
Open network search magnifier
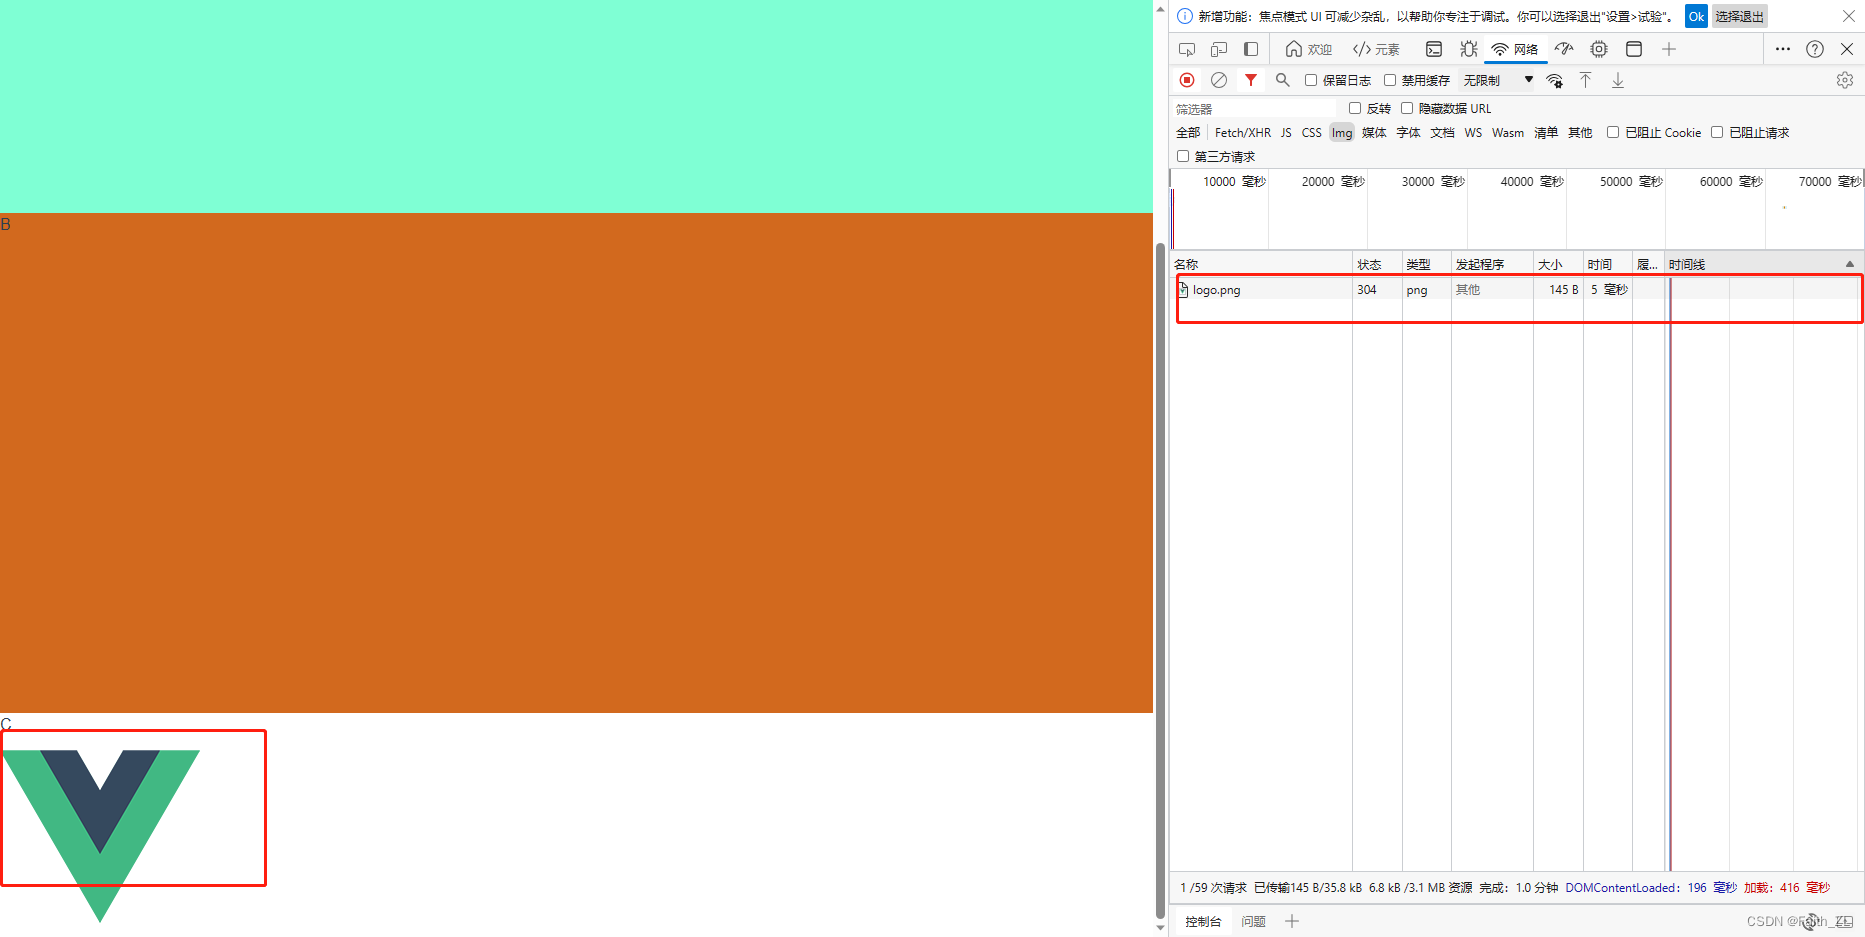click(x=1283, y=80)
